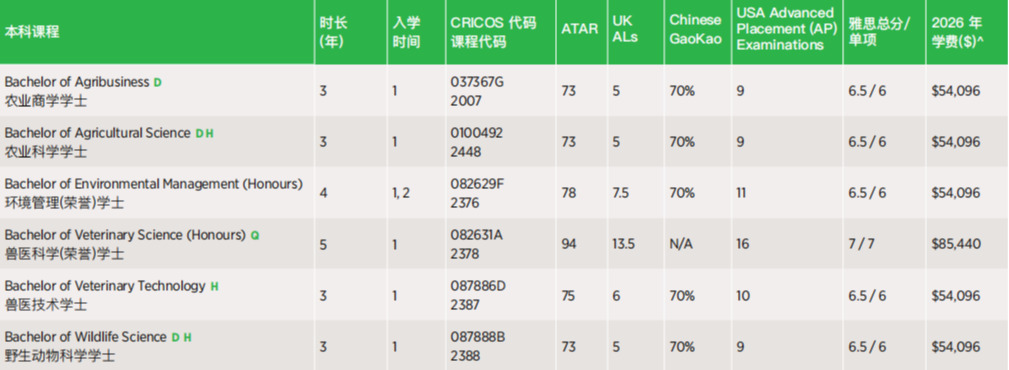
Task: Select the UK ALs column header
Action: coord(625,29)
